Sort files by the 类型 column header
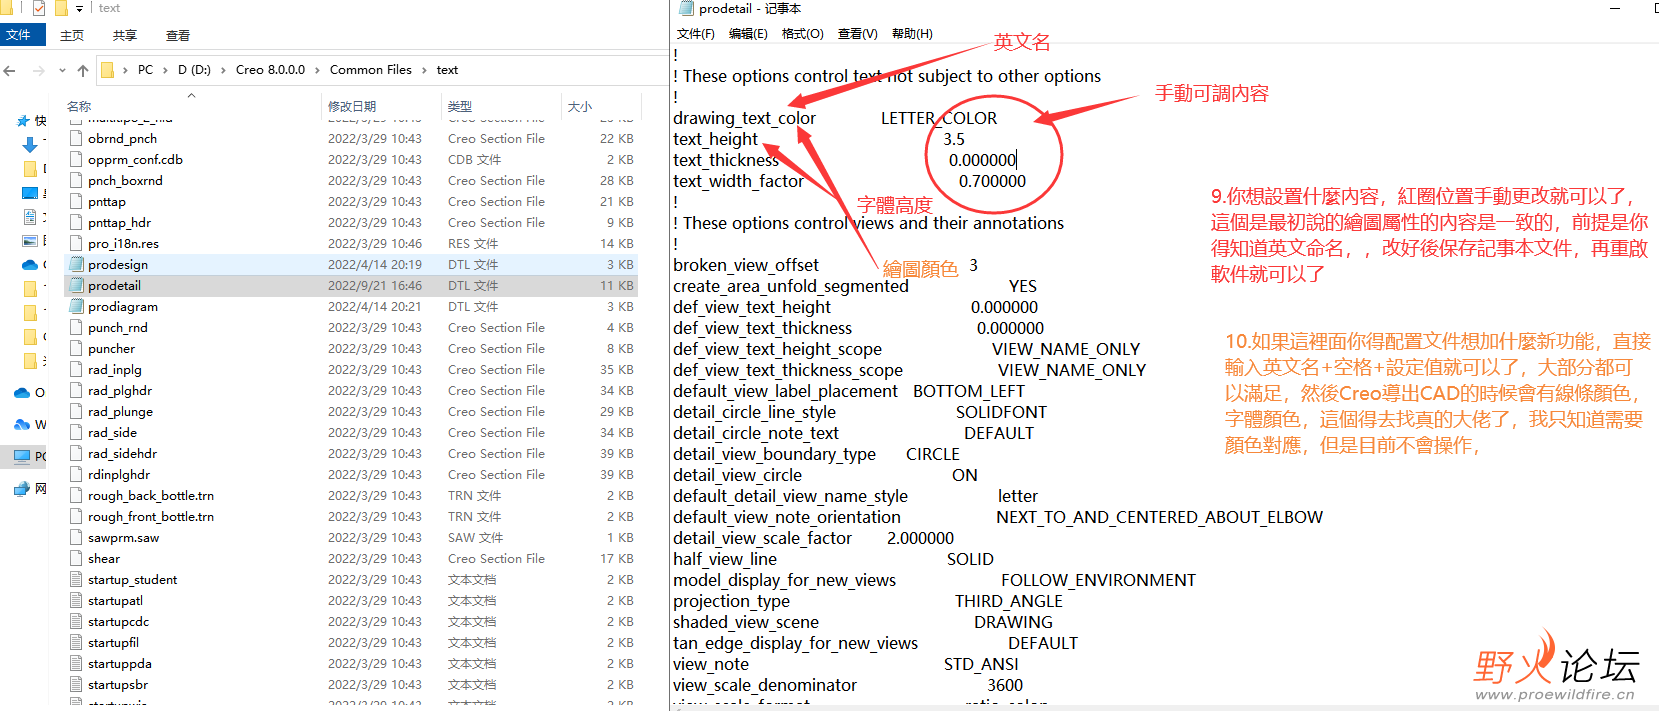The height and width of the screenshot is (711, 1659). (x=460, y=106)
